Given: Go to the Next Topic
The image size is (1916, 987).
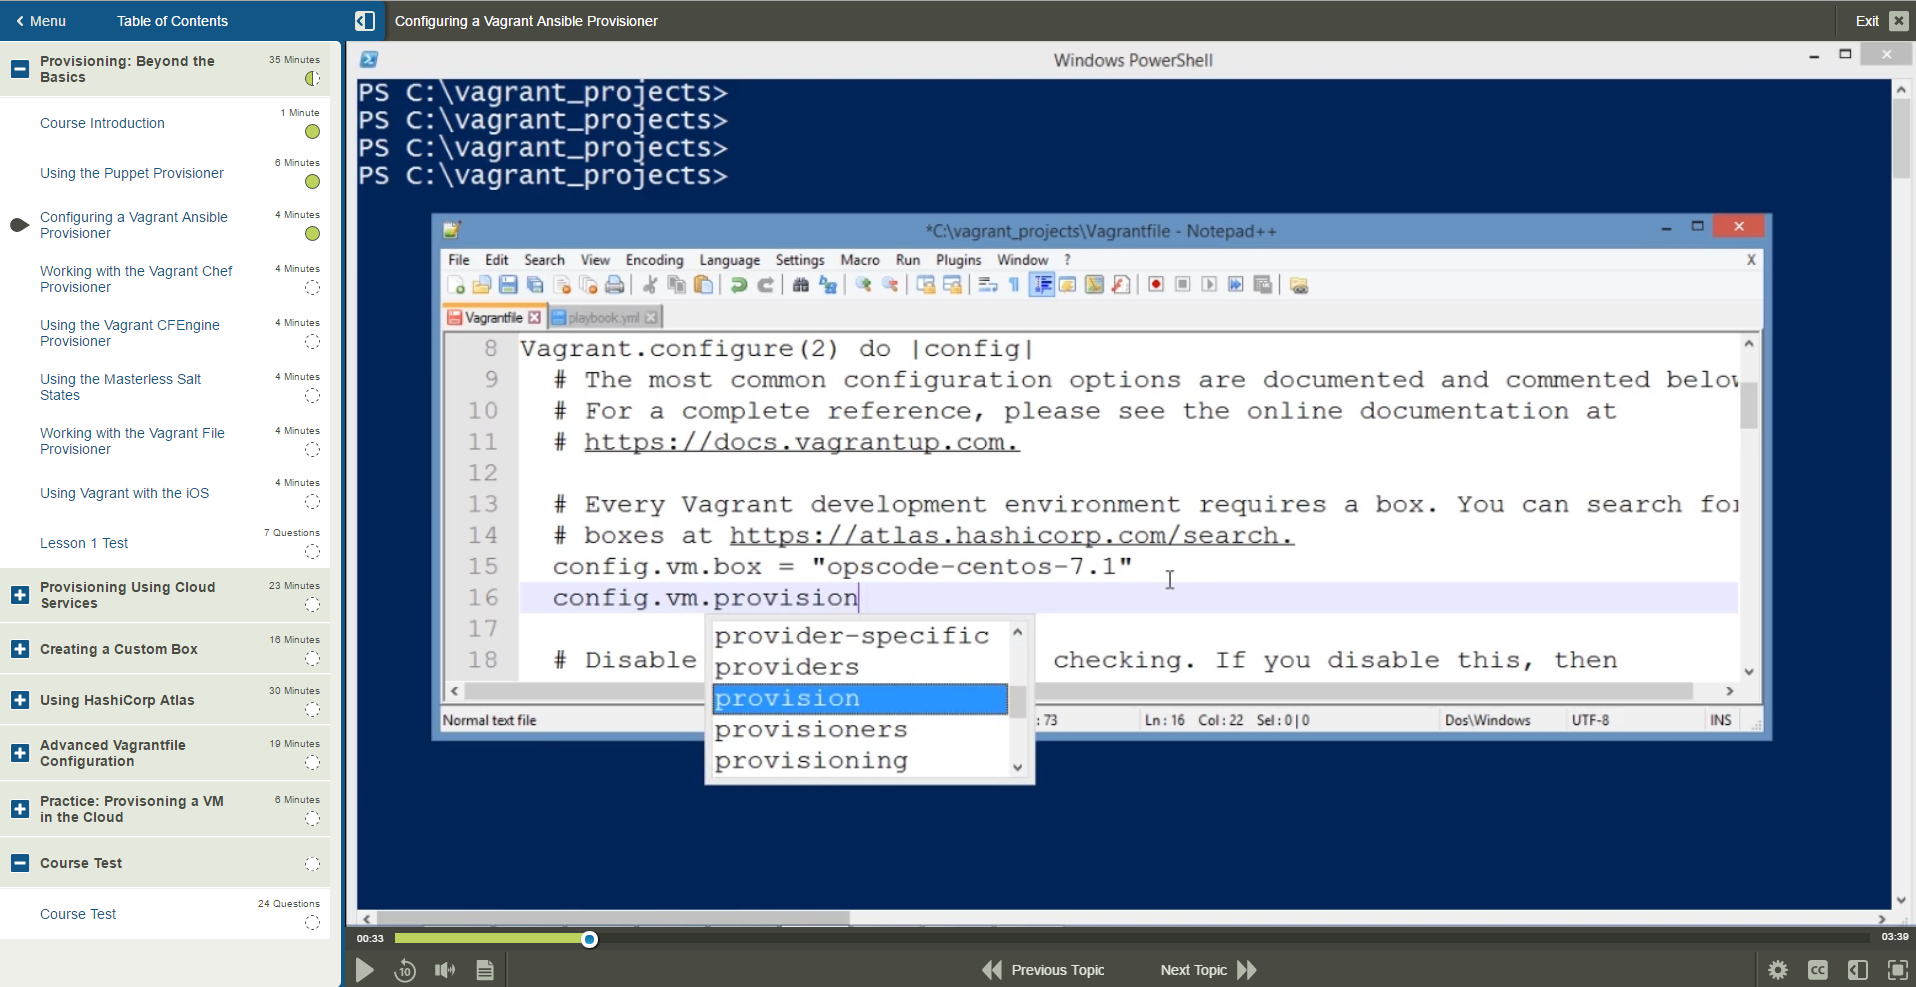Looking at the screenshot, I should tap(1194, 969).
